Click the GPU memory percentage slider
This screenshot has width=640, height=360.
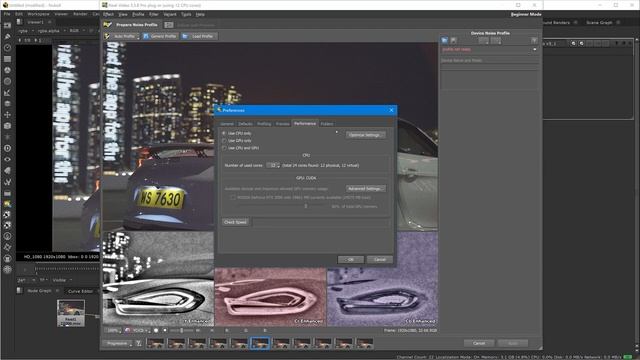pos(306,206)
